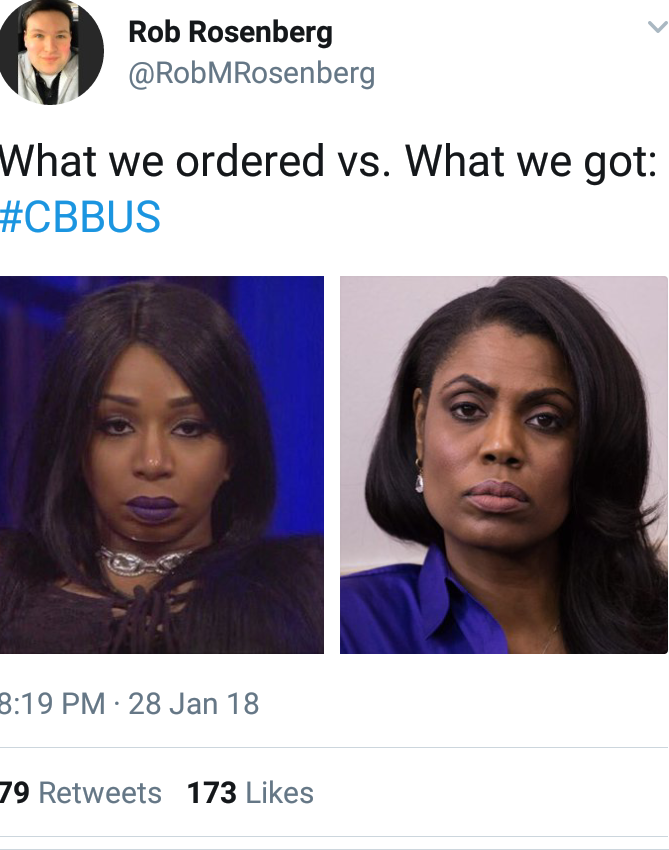
Task: Tap the silver chain necklace in left photo
Action: (x=144, y=561)
